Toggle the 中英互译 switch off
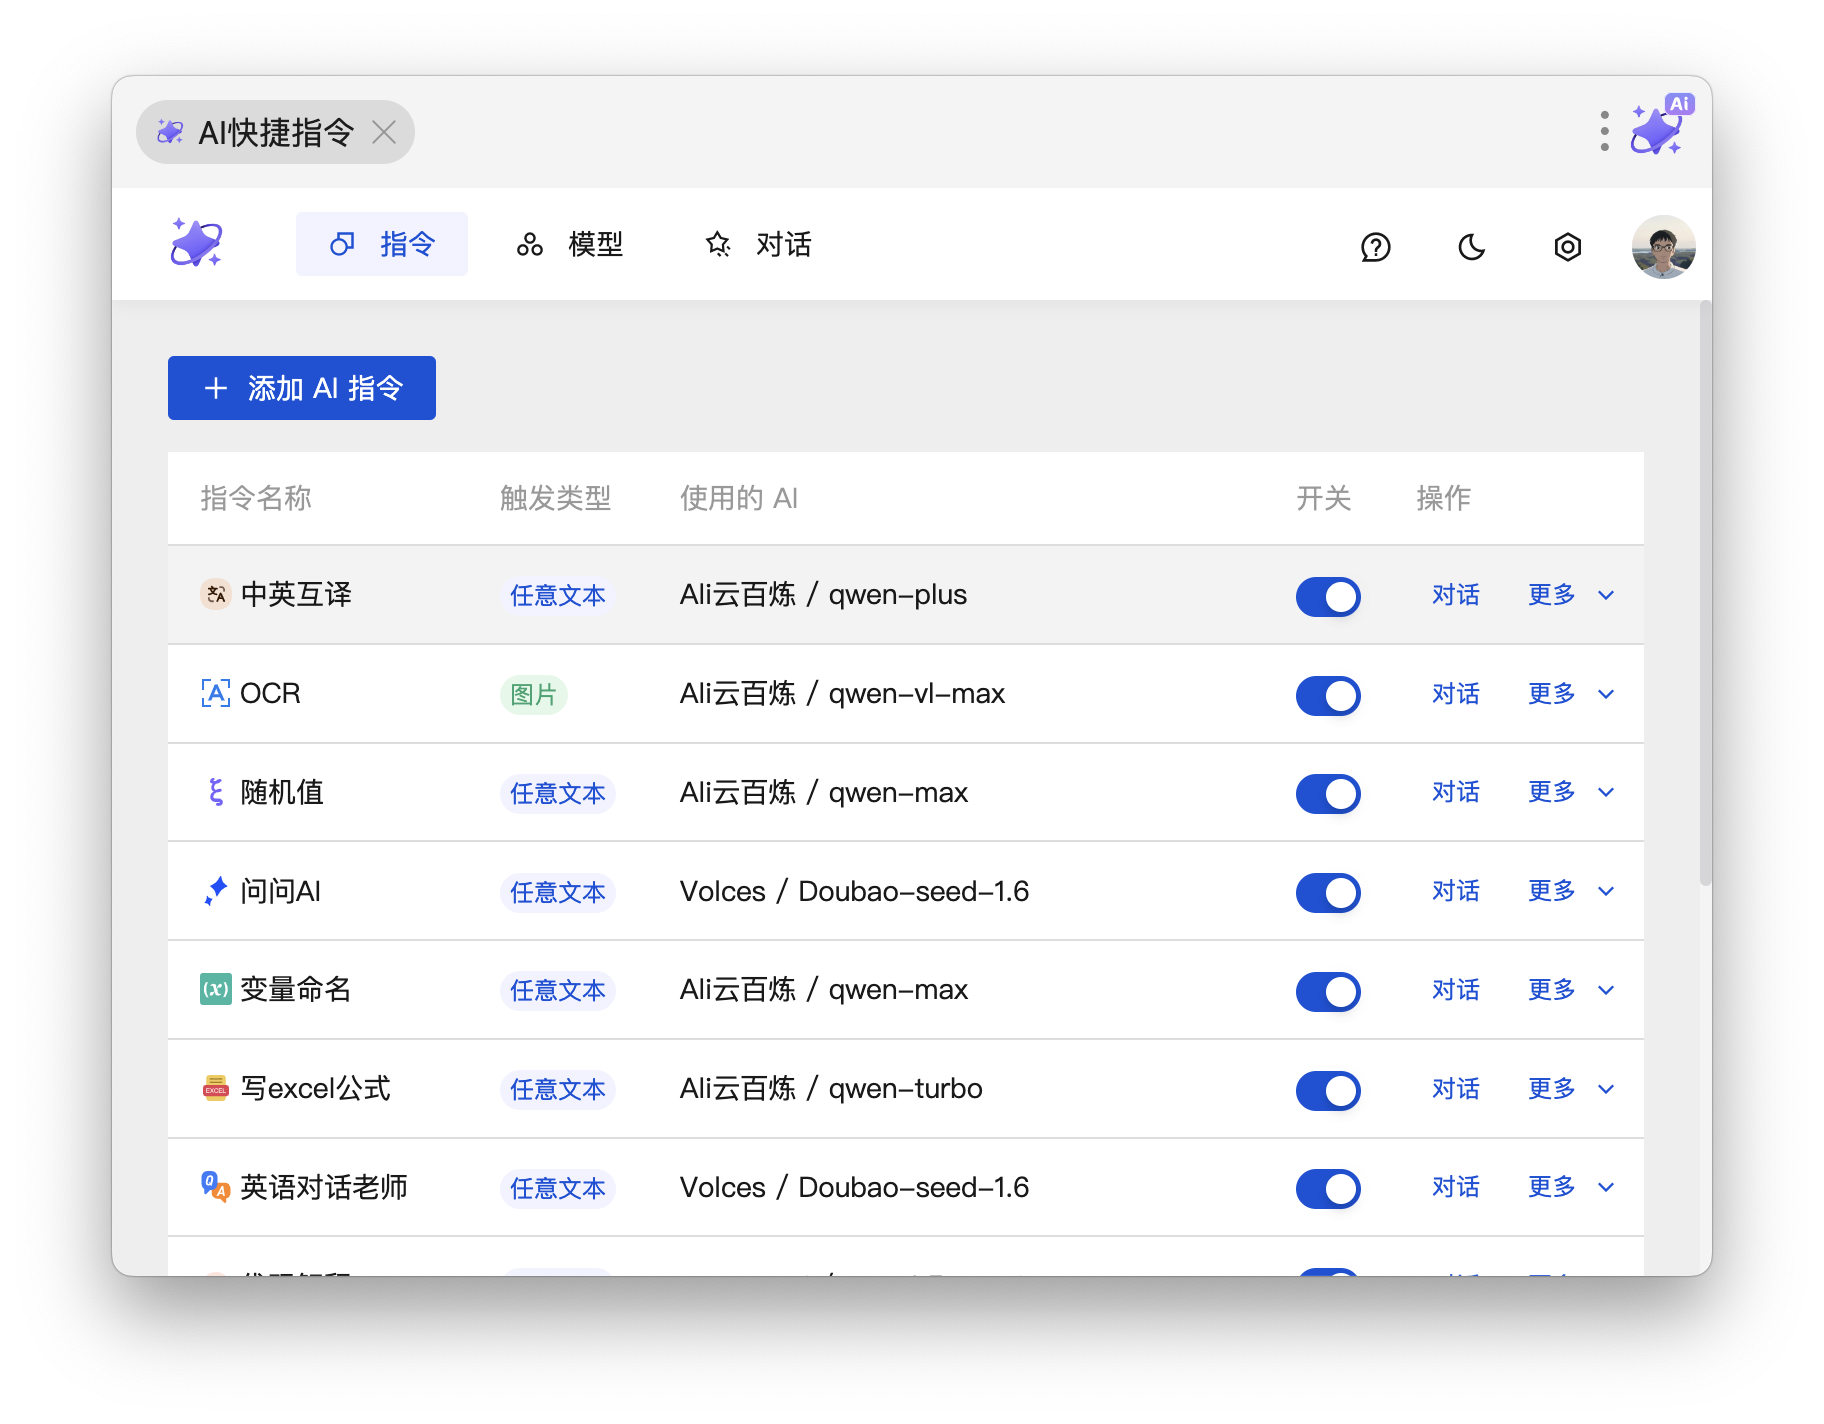This screenshot has height=1424, width=1824. (1328, 596)
